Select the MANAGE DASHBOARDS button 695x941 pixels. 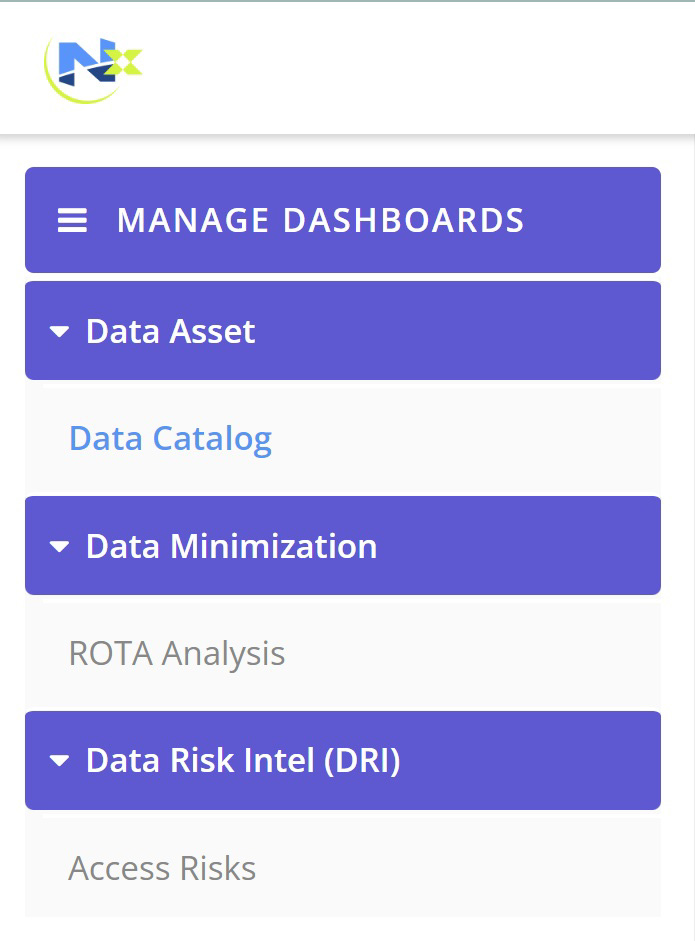click(x=343, y=220)
